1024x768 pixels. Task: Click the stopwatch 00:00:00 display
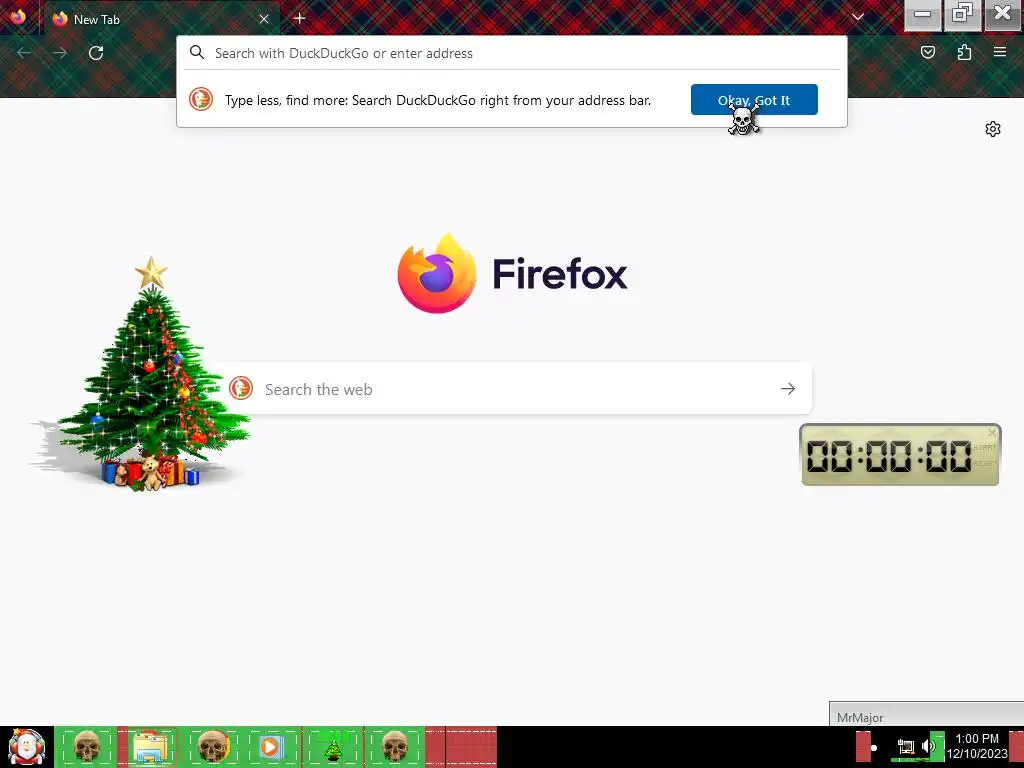click(x=889, y=456)
